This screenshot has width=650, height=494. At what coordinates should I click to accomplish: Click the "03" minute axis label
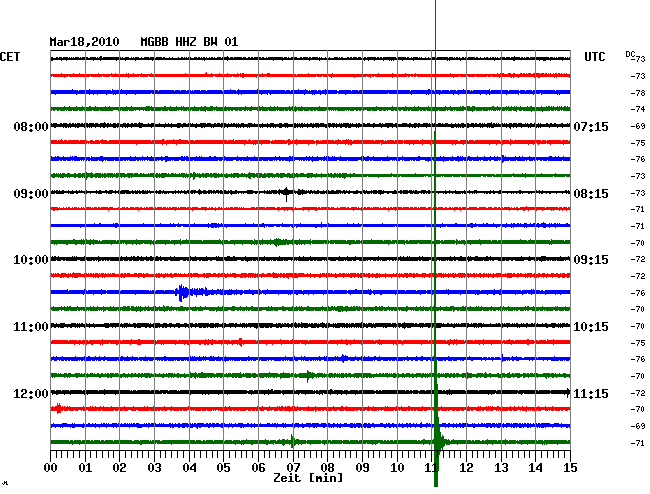(154, 468)
